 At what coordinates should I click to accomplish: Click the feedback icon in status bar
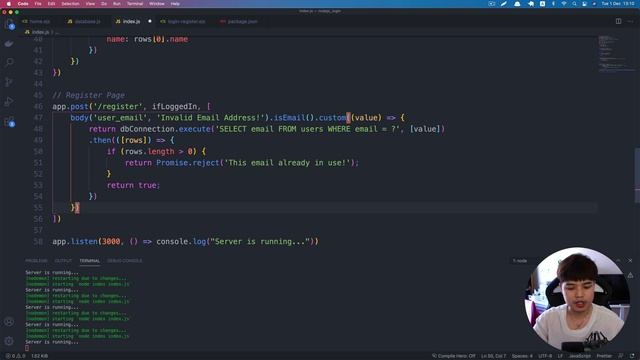point(621,356)
